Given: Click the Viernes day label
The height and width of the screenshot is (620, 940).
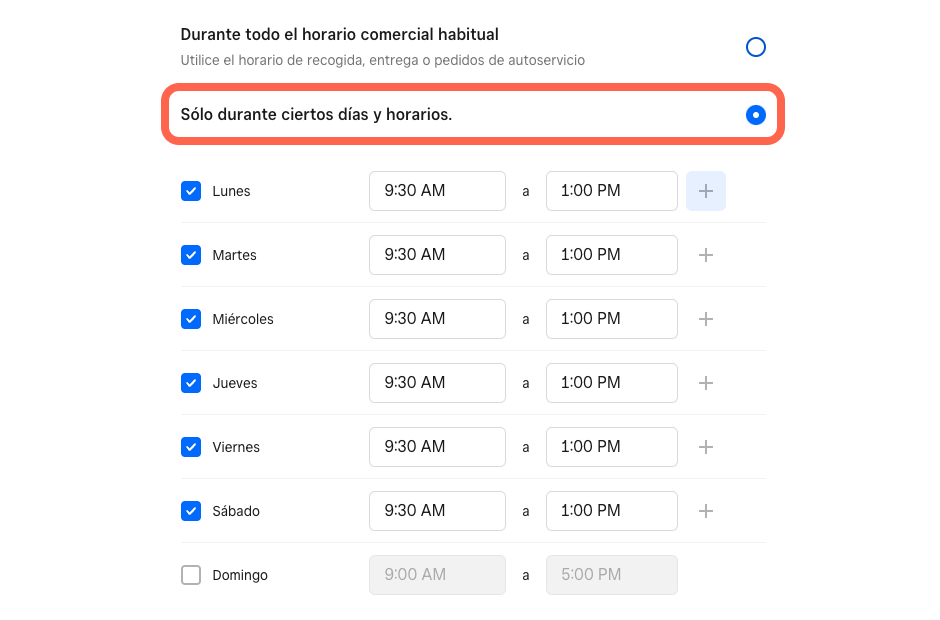Looking at the screenshot, I should (x=236, y=447).
